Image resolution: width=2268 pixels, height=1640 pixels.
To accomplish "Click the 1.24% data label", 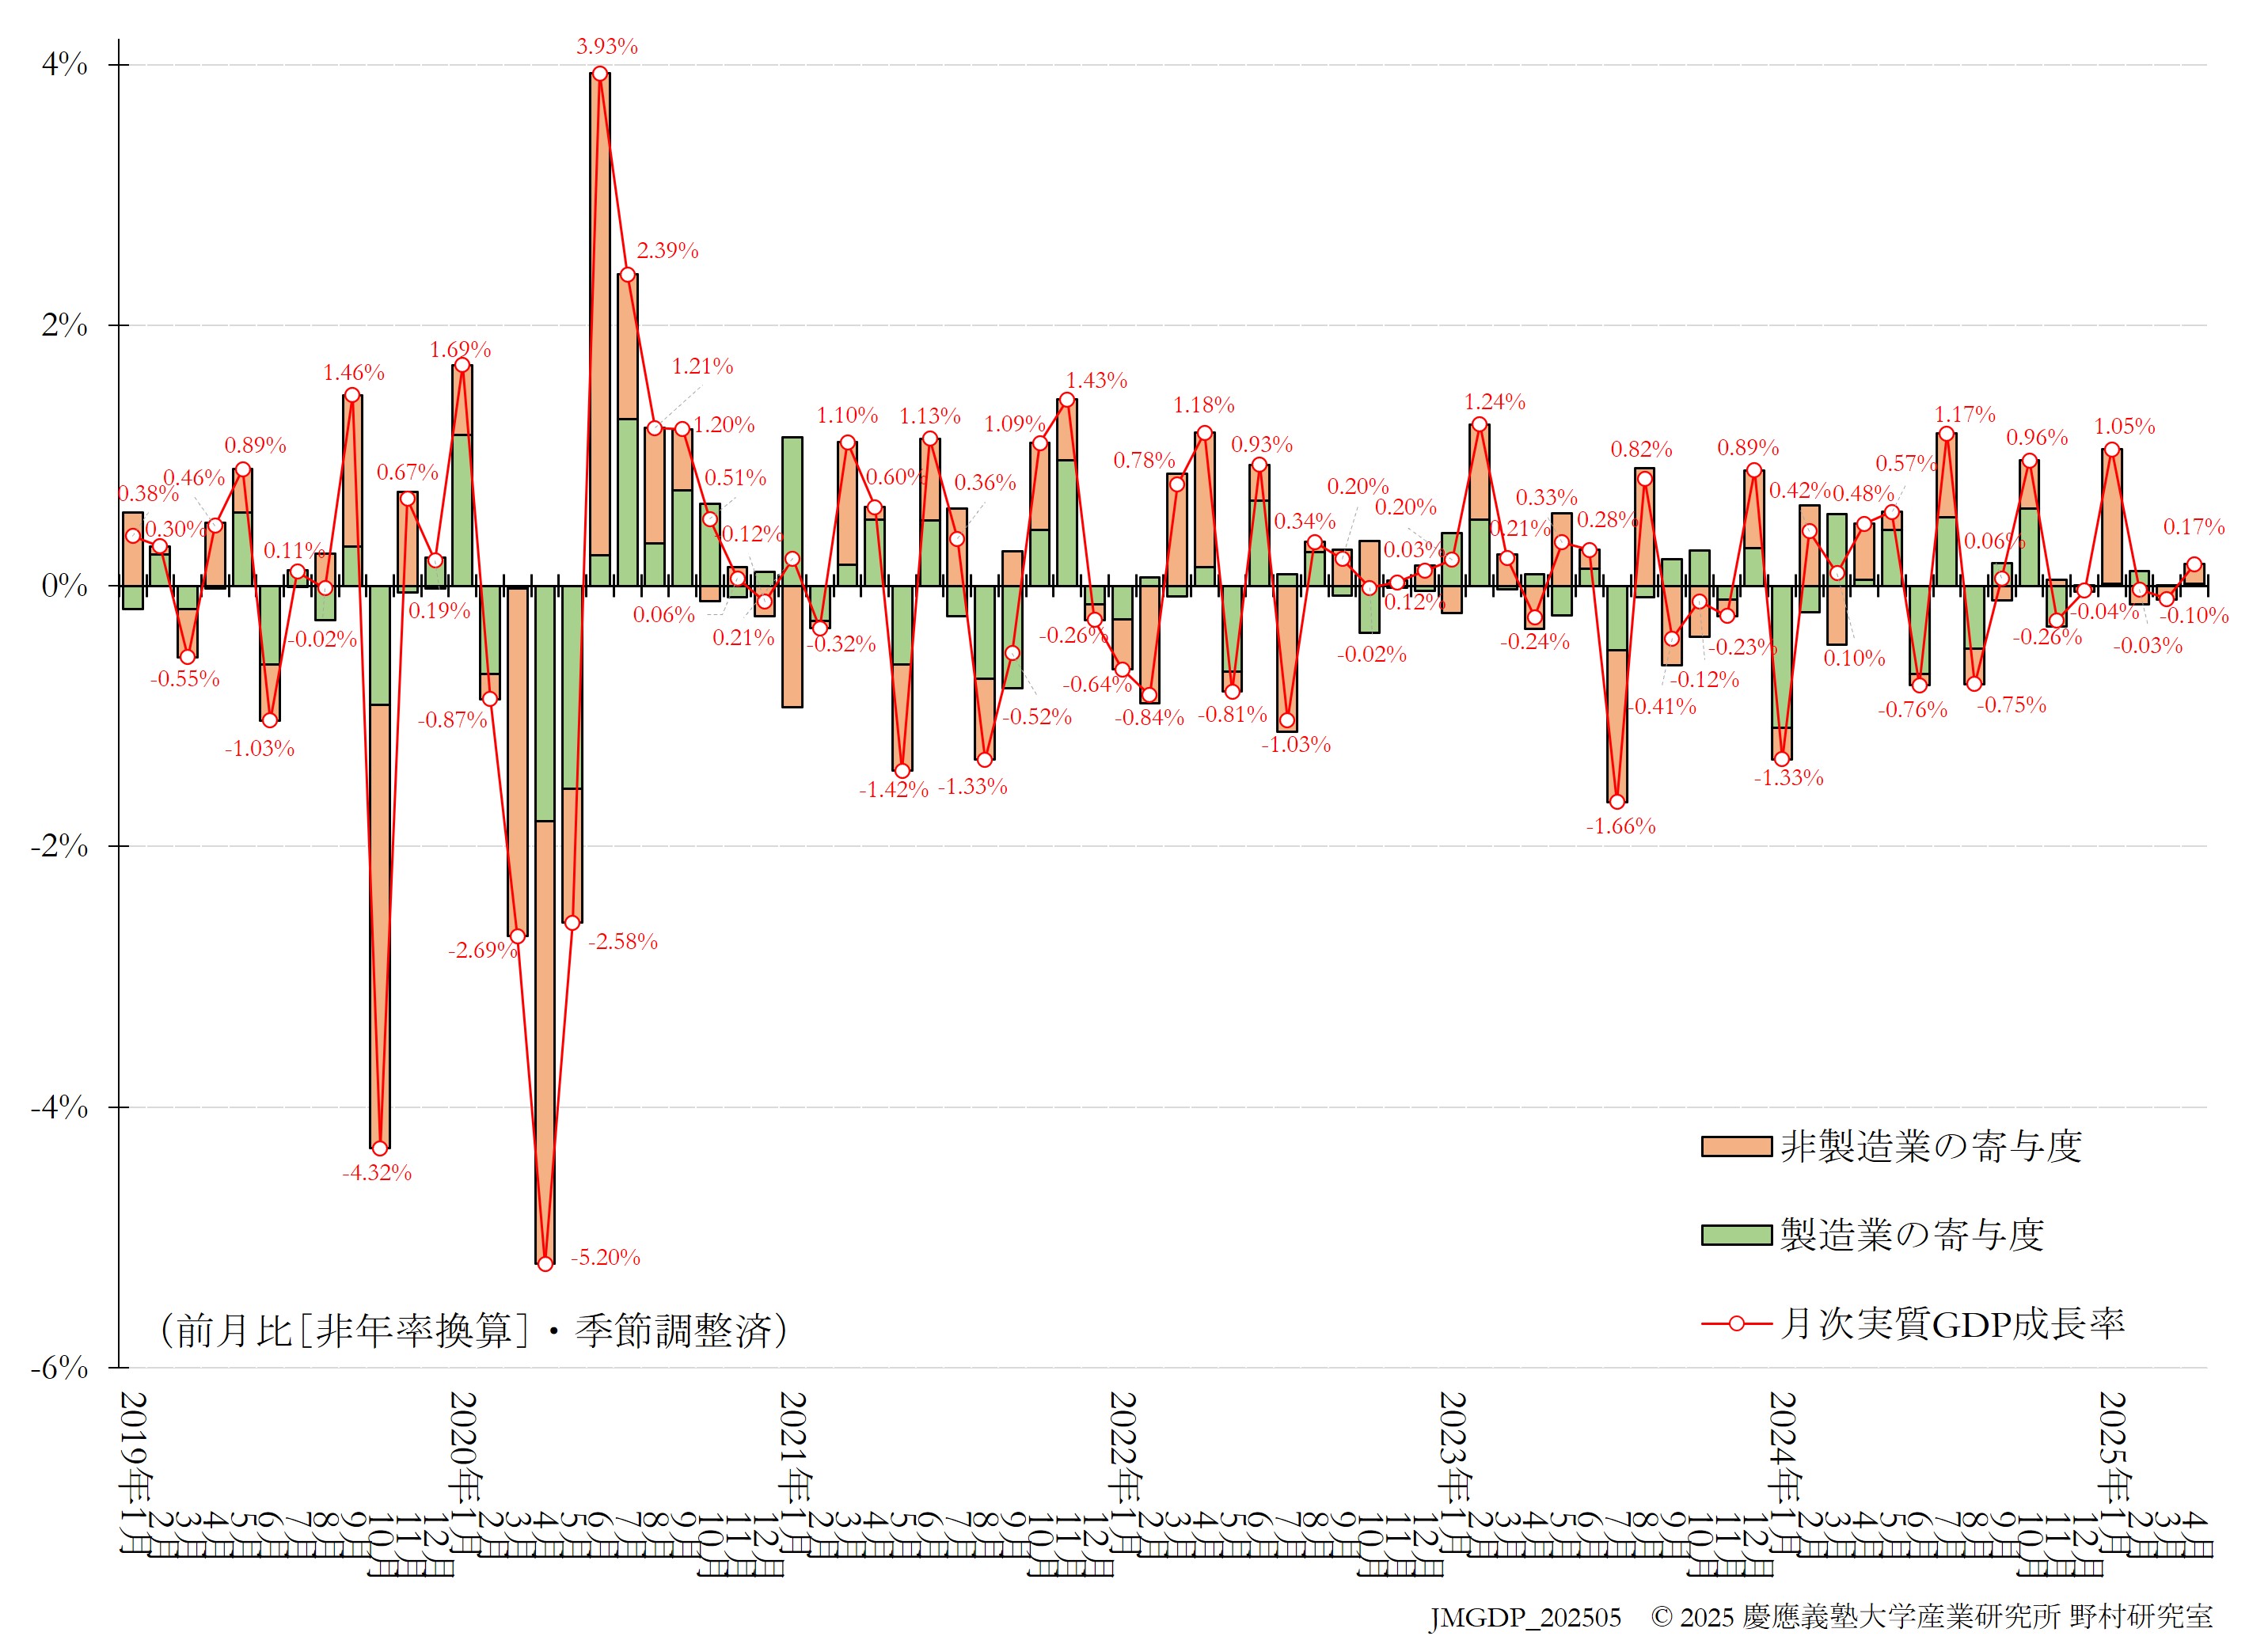I will click(x=1495, y=402).
